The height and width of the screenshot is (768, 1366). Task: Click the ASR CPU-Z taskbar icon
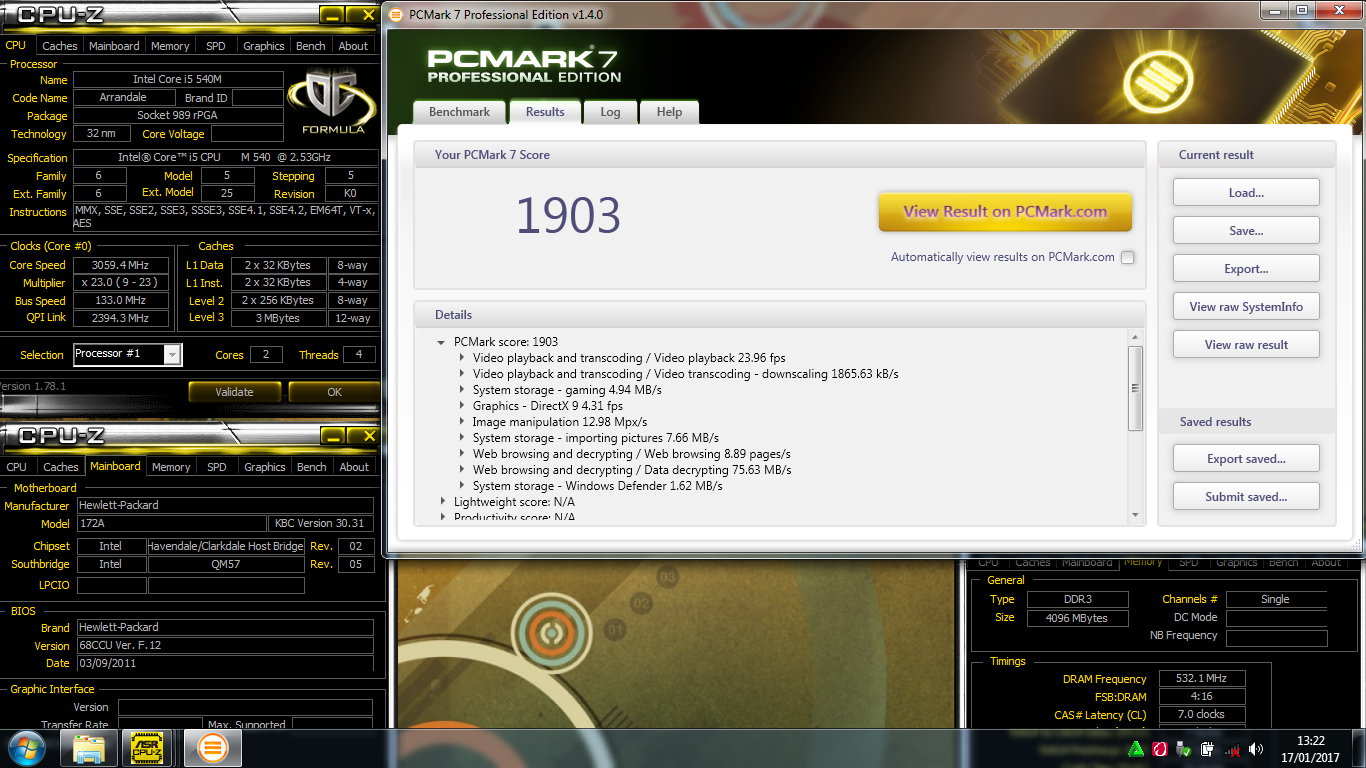click(x=149, y=747)
